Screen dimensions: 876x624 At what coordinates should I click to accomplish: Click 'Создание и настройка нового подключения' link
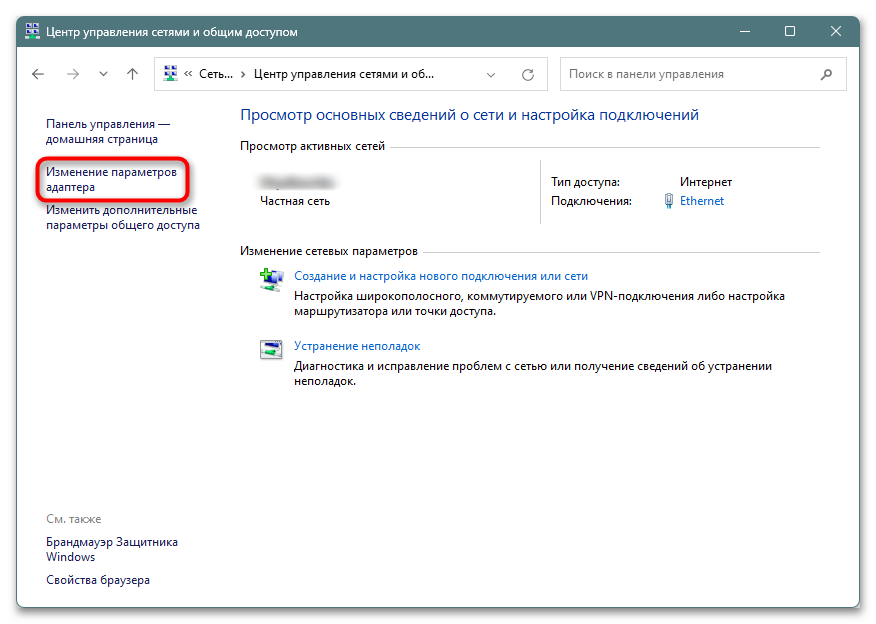(x=441, y=276)
